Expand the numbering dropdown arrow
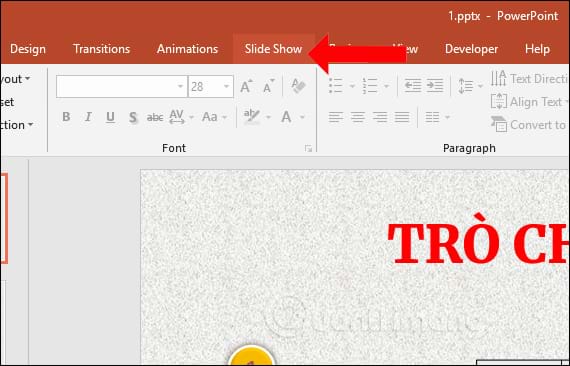This screenshot has width=570, height=366. click(386, 86)
